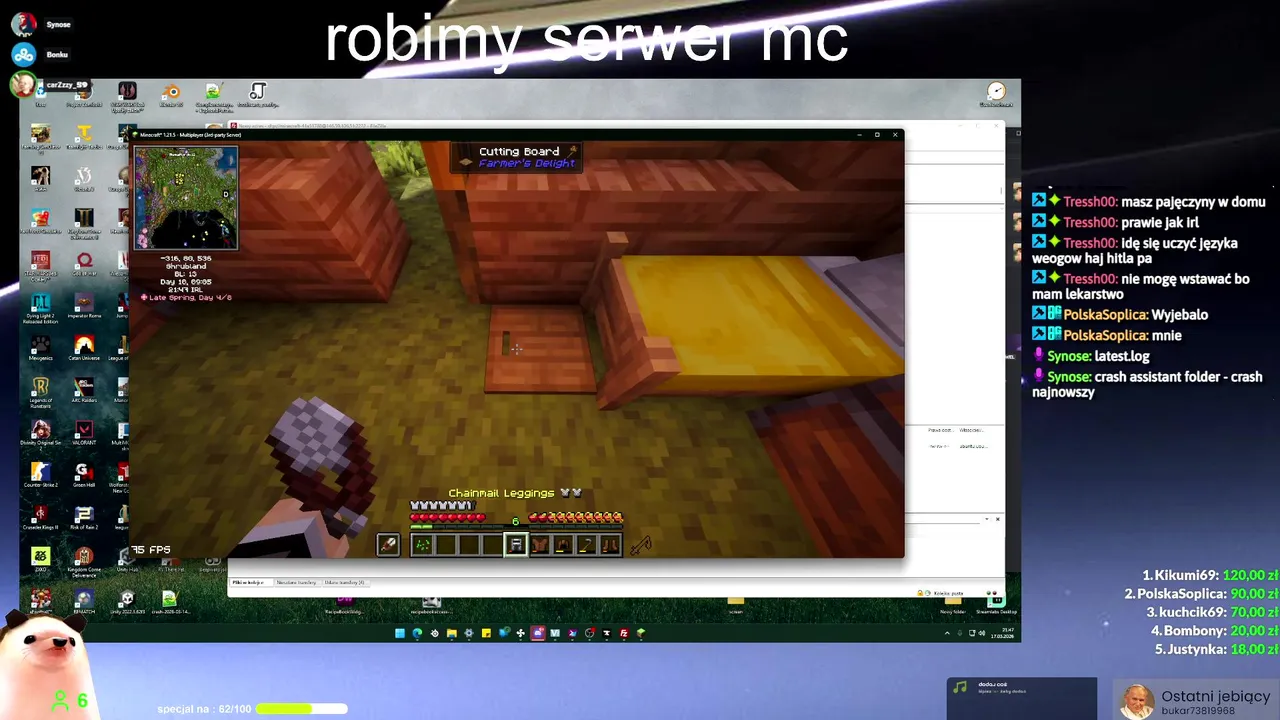Image resolution: width=1280 pixels, height=720 pixels.
Task: Select the first hotbar slot with green item
Action: pyautogui.click(x=422, y=545)
